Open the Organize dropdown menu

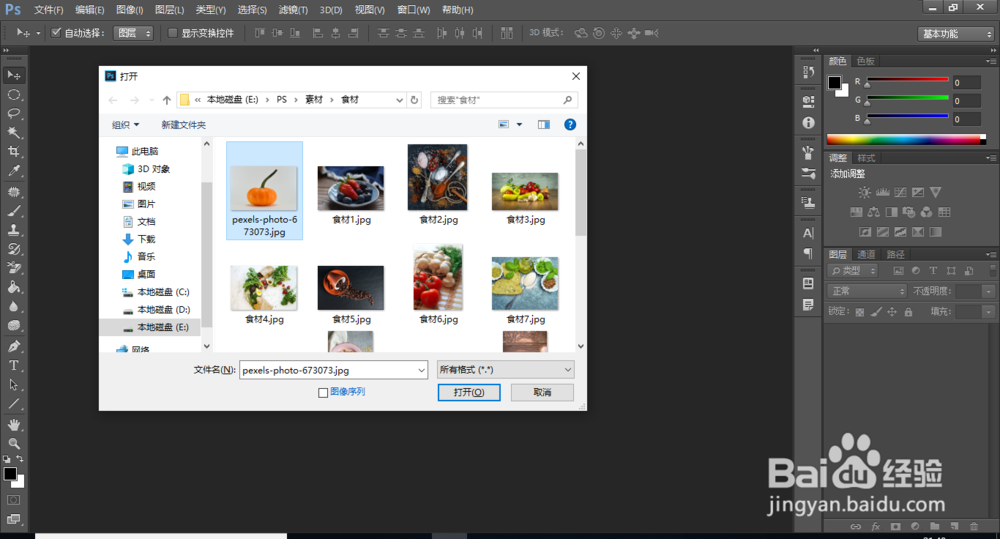(x=126, y=124)
